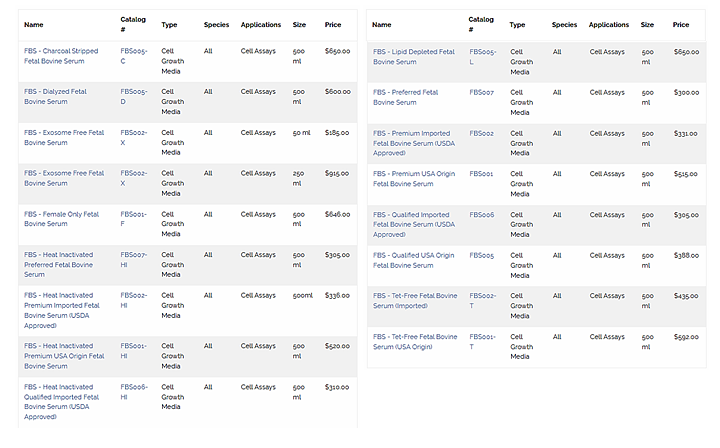Open FBS - Charcoal Stripped Fetal Bovine Serum link
The width and height of the screenshot is (720, 448).
click(64, 55)
